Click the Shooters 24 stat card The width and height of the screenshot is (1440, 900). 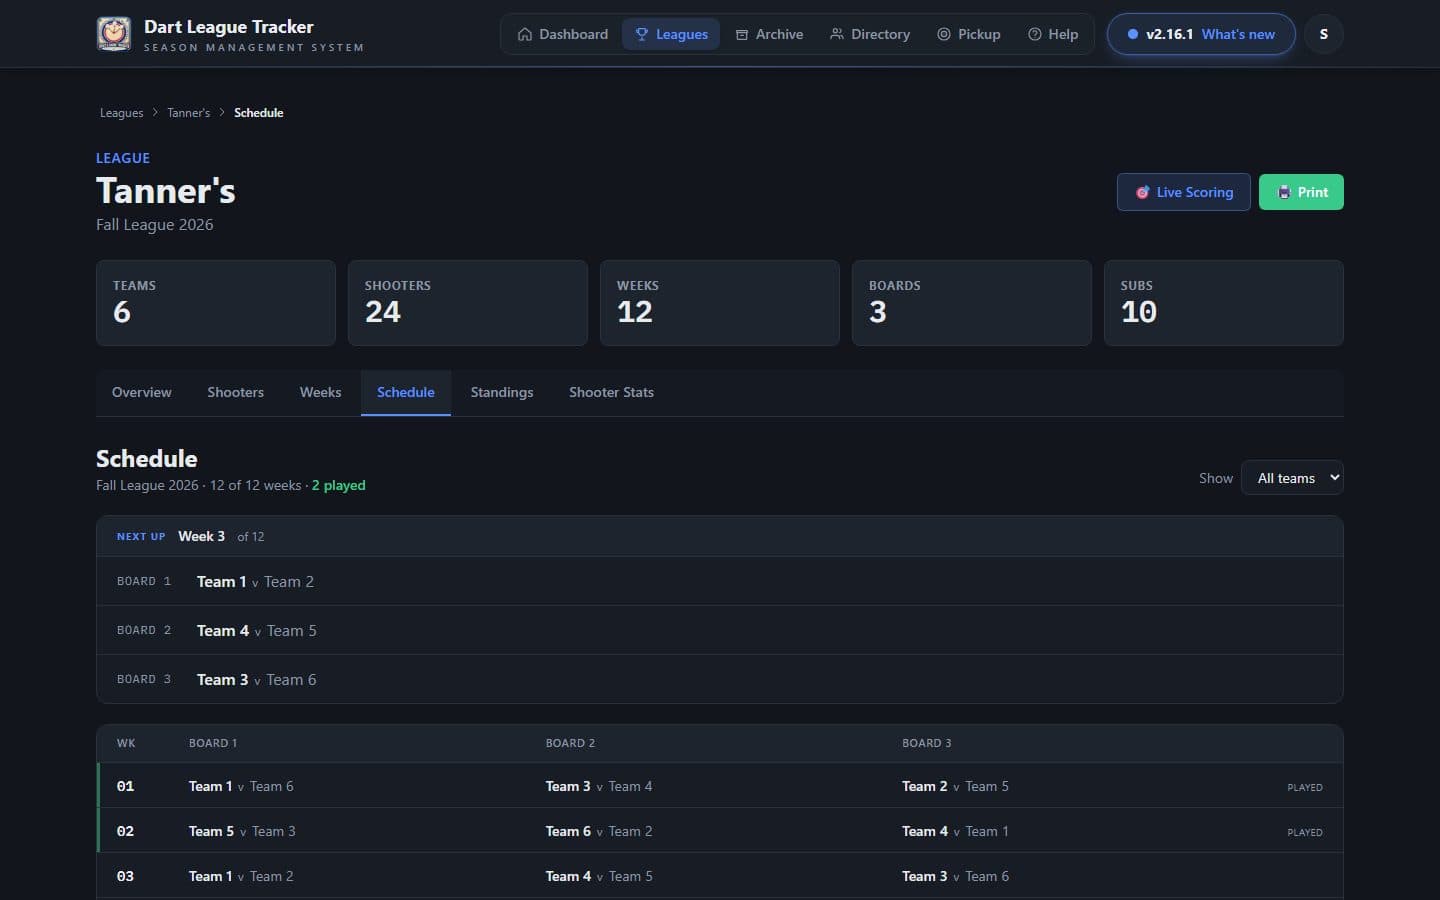pos(467,303)
